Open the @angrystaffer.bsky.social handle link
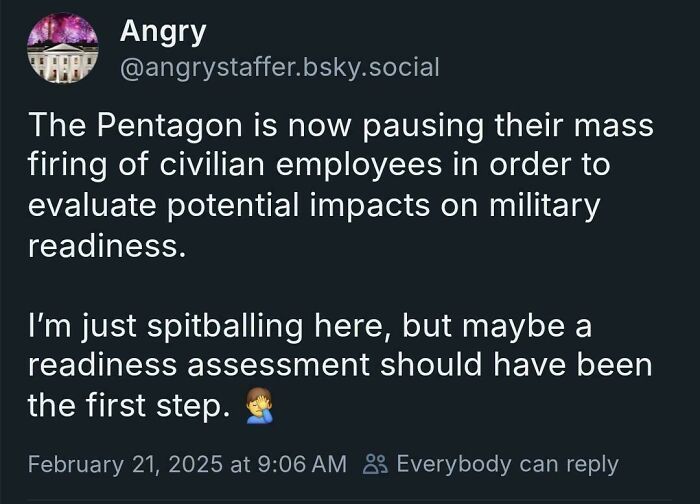Viewport: 700px width, 504px height. pos(279,68)
